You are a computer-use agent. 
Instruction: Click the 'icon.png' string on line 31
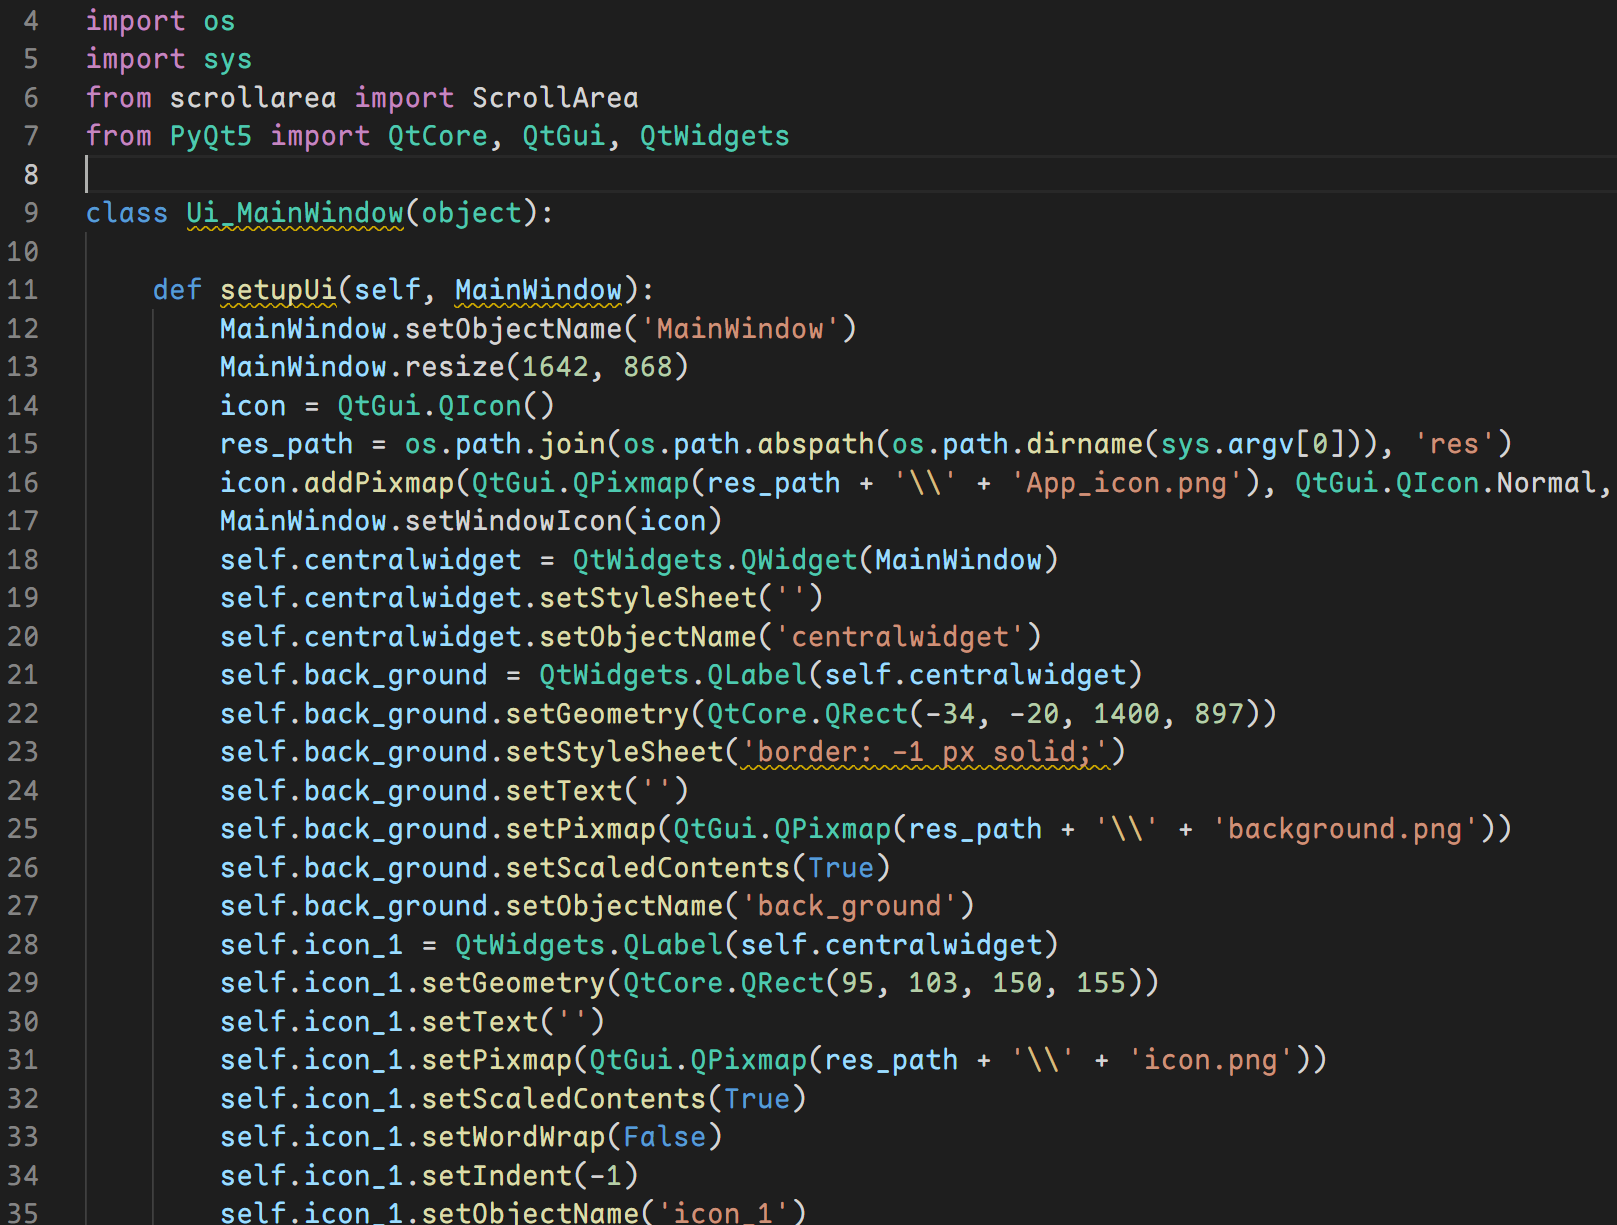point(1210,1060)
